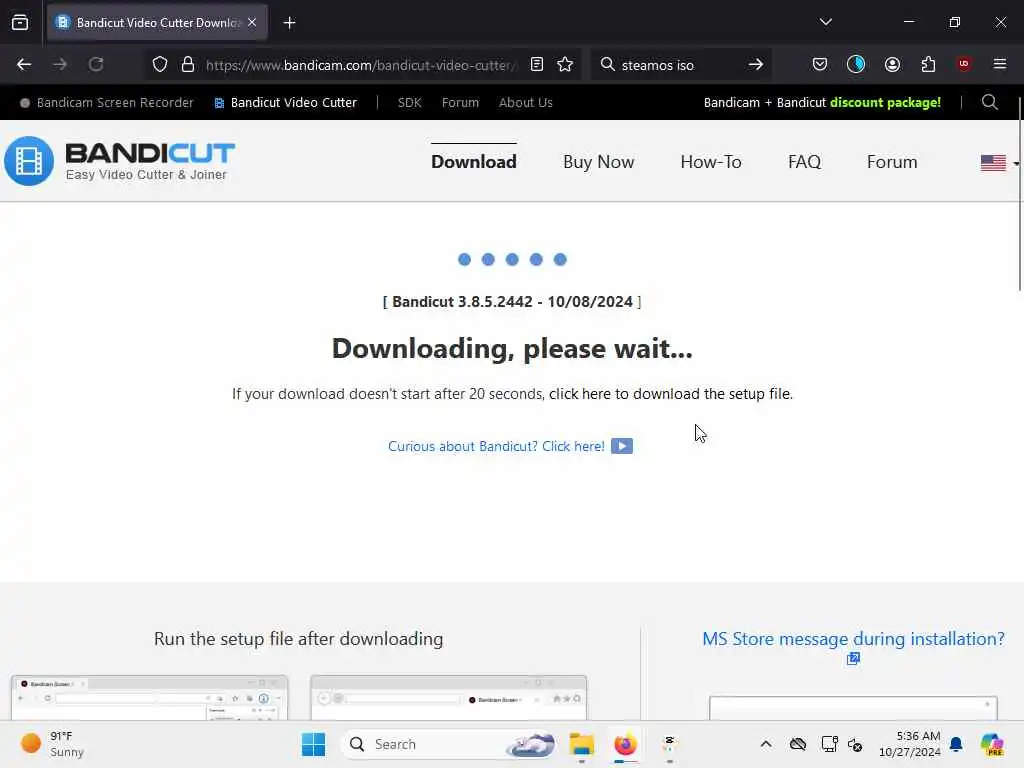Image resolution: width=1024 pixels, height=768 pixels.
Task: Open Curious about Bandicut video link
Action: tap(496, 446)
